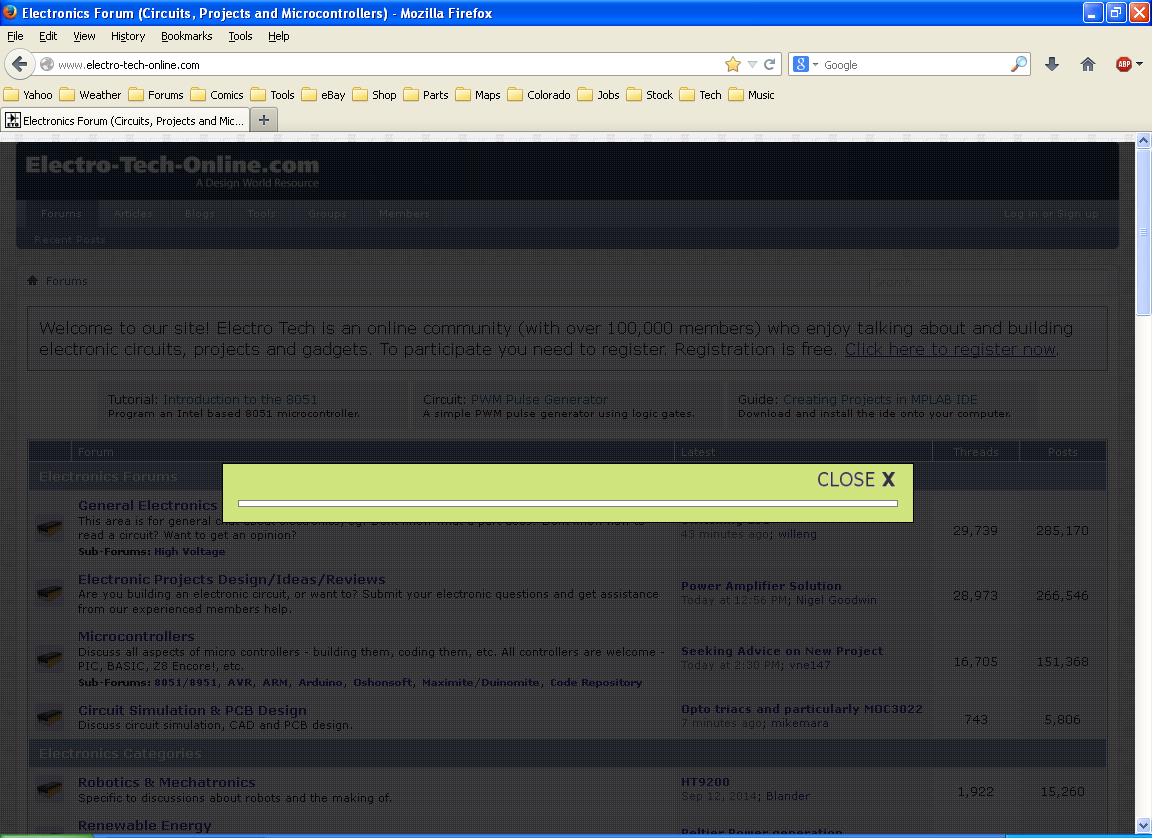This screenshot has width=1152, height=838.
Task: Click 'Click here to register now' link
Action: click(950, 350)
